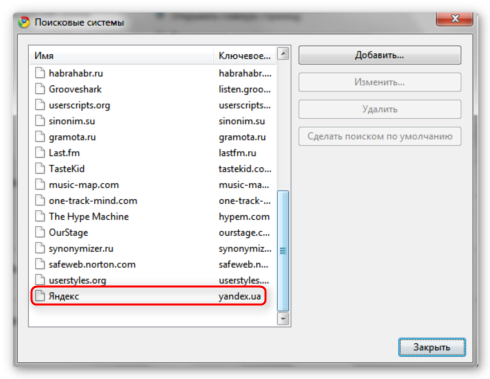The width and height of the screenshot is (490, 379).
Task: Select the sinonim.su name in Имя column
Action: 72,121
